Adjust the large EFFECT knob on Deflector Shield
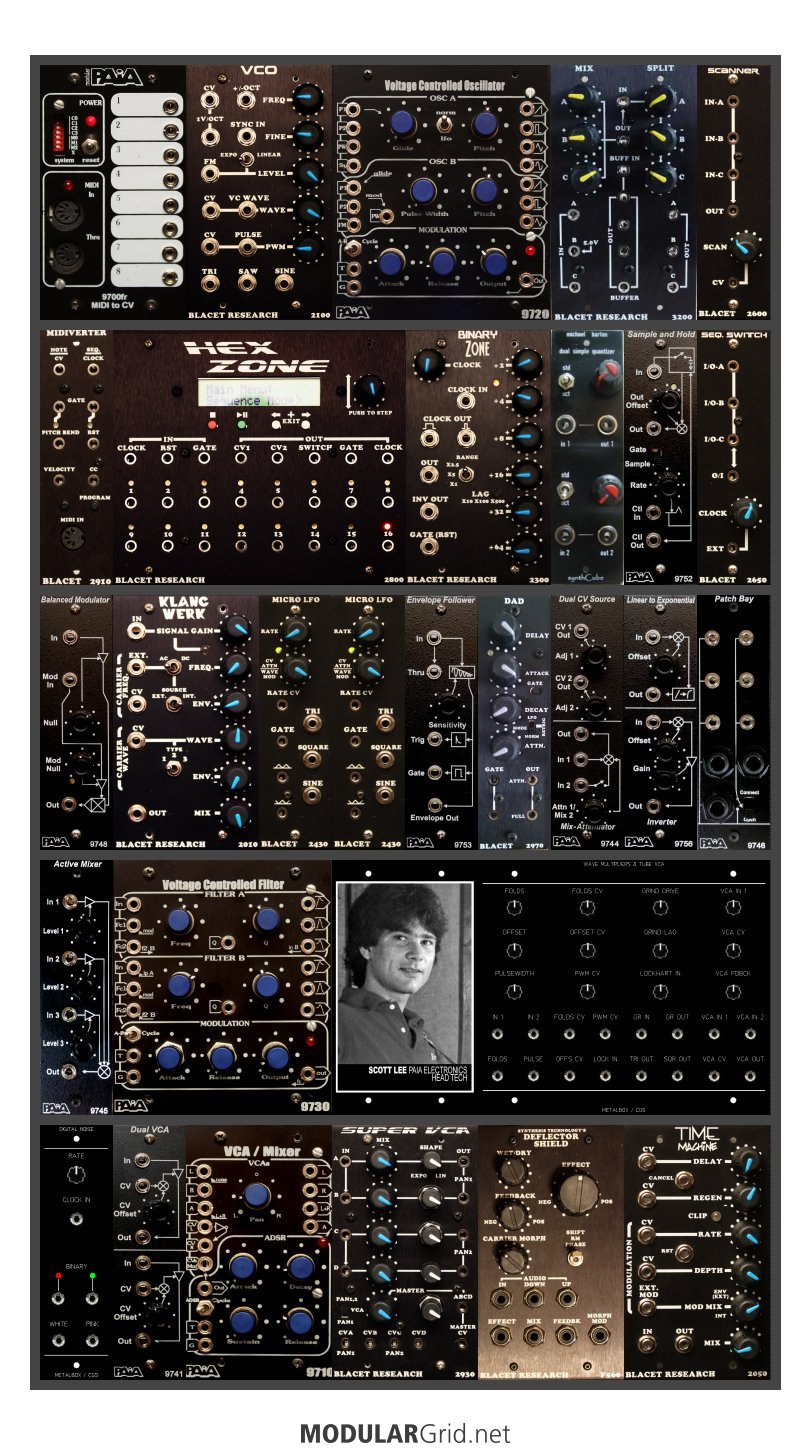 tap(577, 1193)
